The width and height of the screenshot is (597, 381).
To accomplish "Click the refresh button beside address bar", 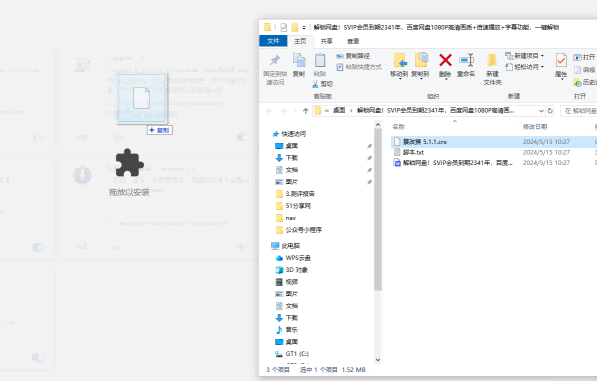I will click(550, 111).
